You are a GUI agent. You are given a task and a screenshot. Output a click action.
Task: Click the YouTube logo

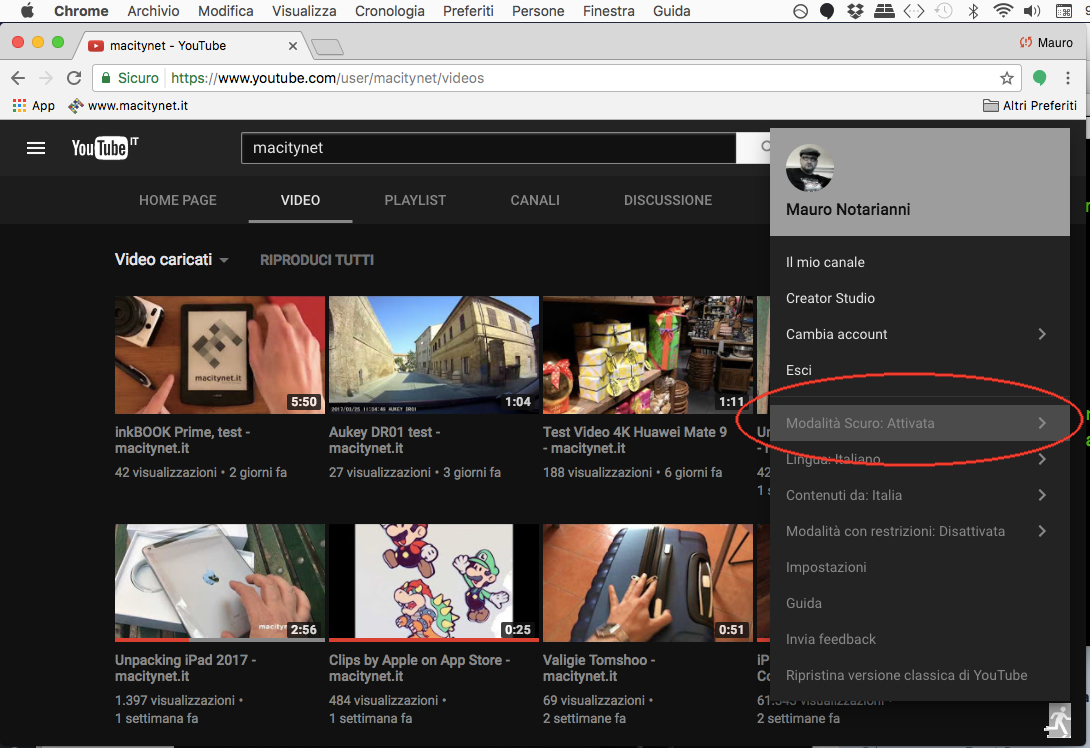coord(104,148)
